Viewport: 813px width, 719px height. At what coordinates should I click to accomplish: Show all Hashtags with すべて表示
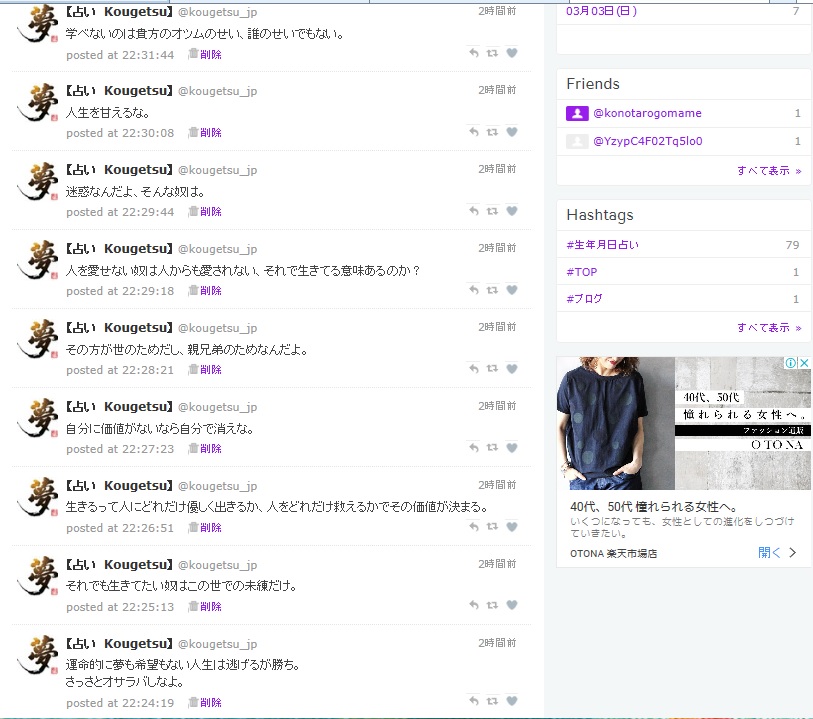click(769, 328)
